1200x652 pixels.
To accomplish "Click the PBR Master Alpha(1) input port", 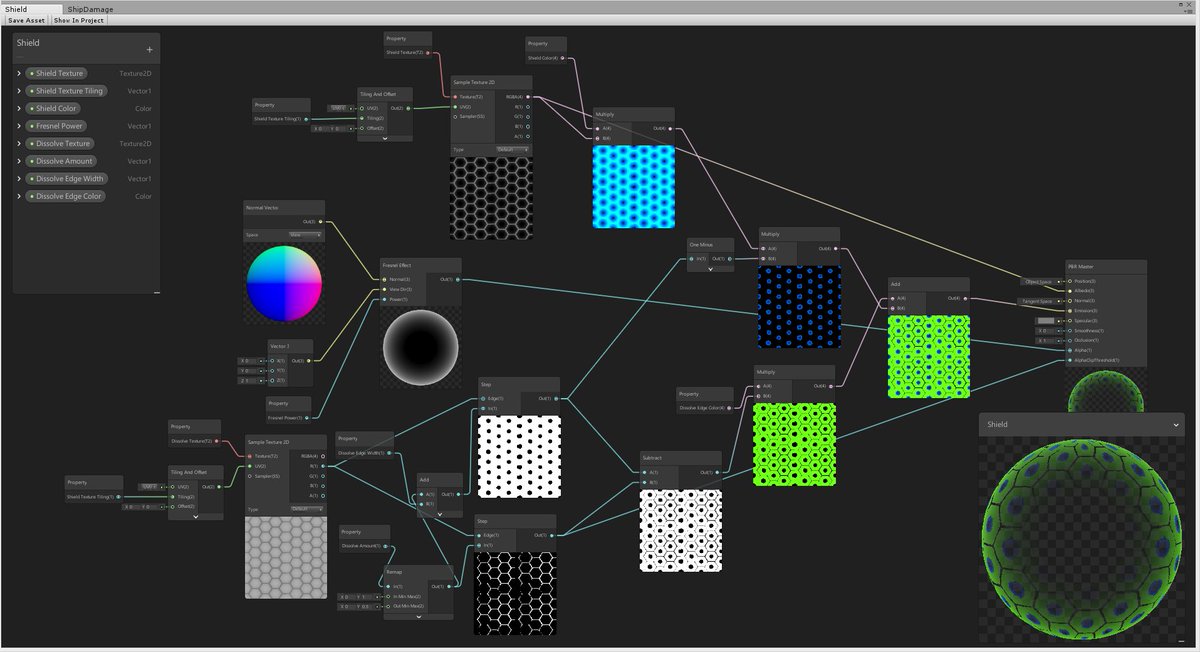I will [x=1070, y=350].
